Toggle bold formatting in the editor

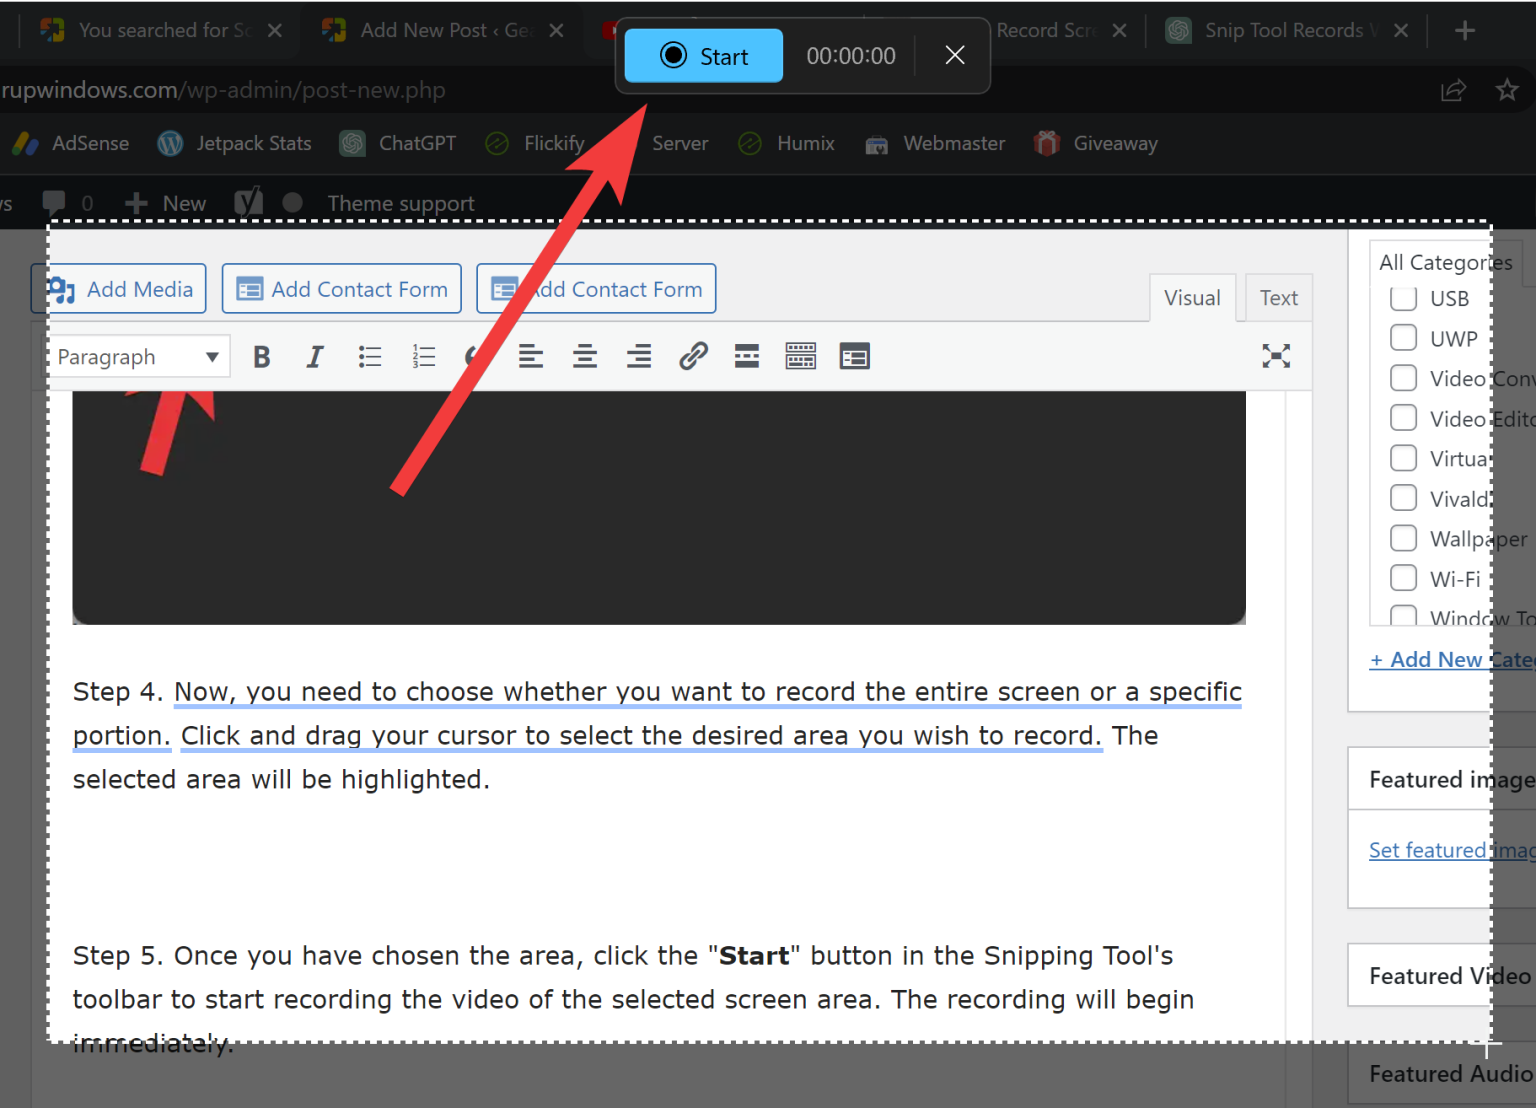click(x=261, y=356)
